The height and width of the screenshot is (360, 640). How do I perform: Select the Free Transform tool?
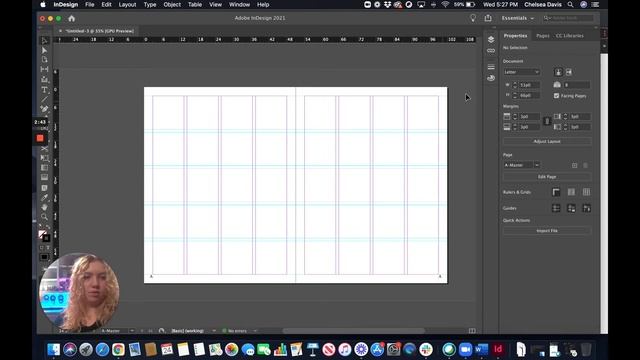click(x=44, y=158)
